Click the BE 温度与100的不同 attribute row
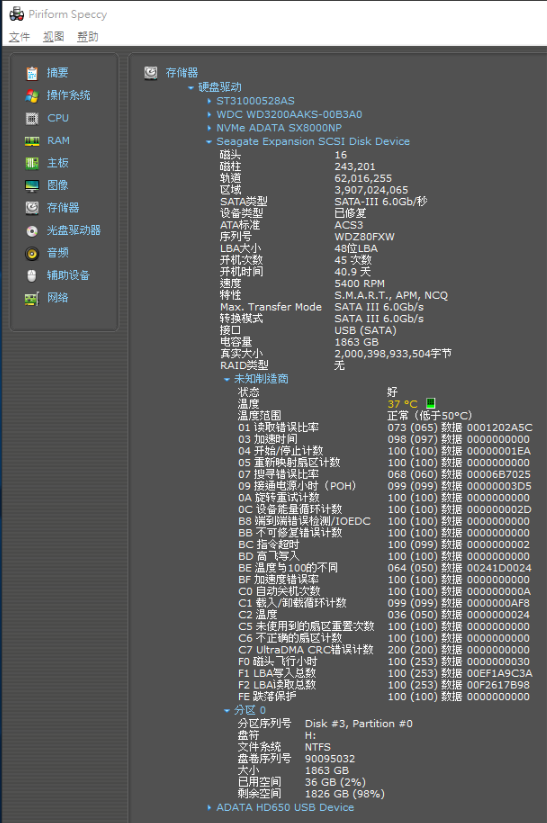This screenshot has width=547, height=823. [385, 568]
